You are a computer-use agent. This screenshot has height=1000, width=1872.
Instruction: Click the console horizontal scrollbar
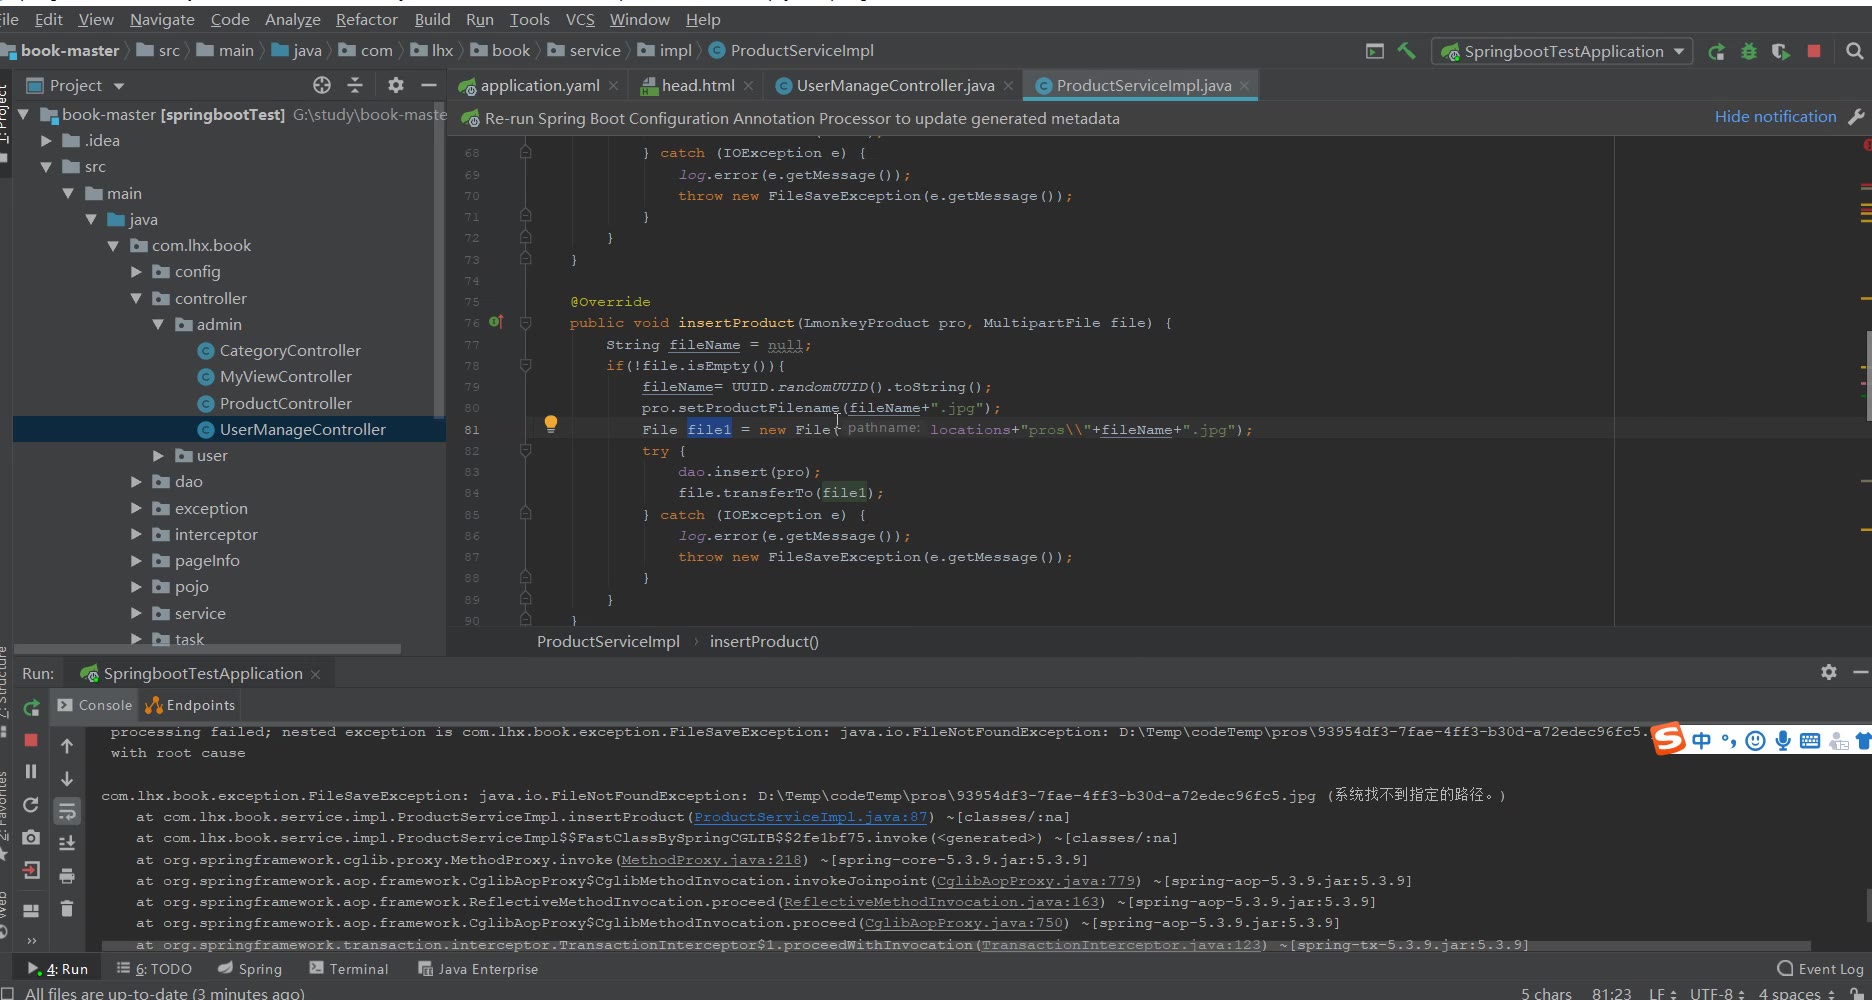point(955,945)
